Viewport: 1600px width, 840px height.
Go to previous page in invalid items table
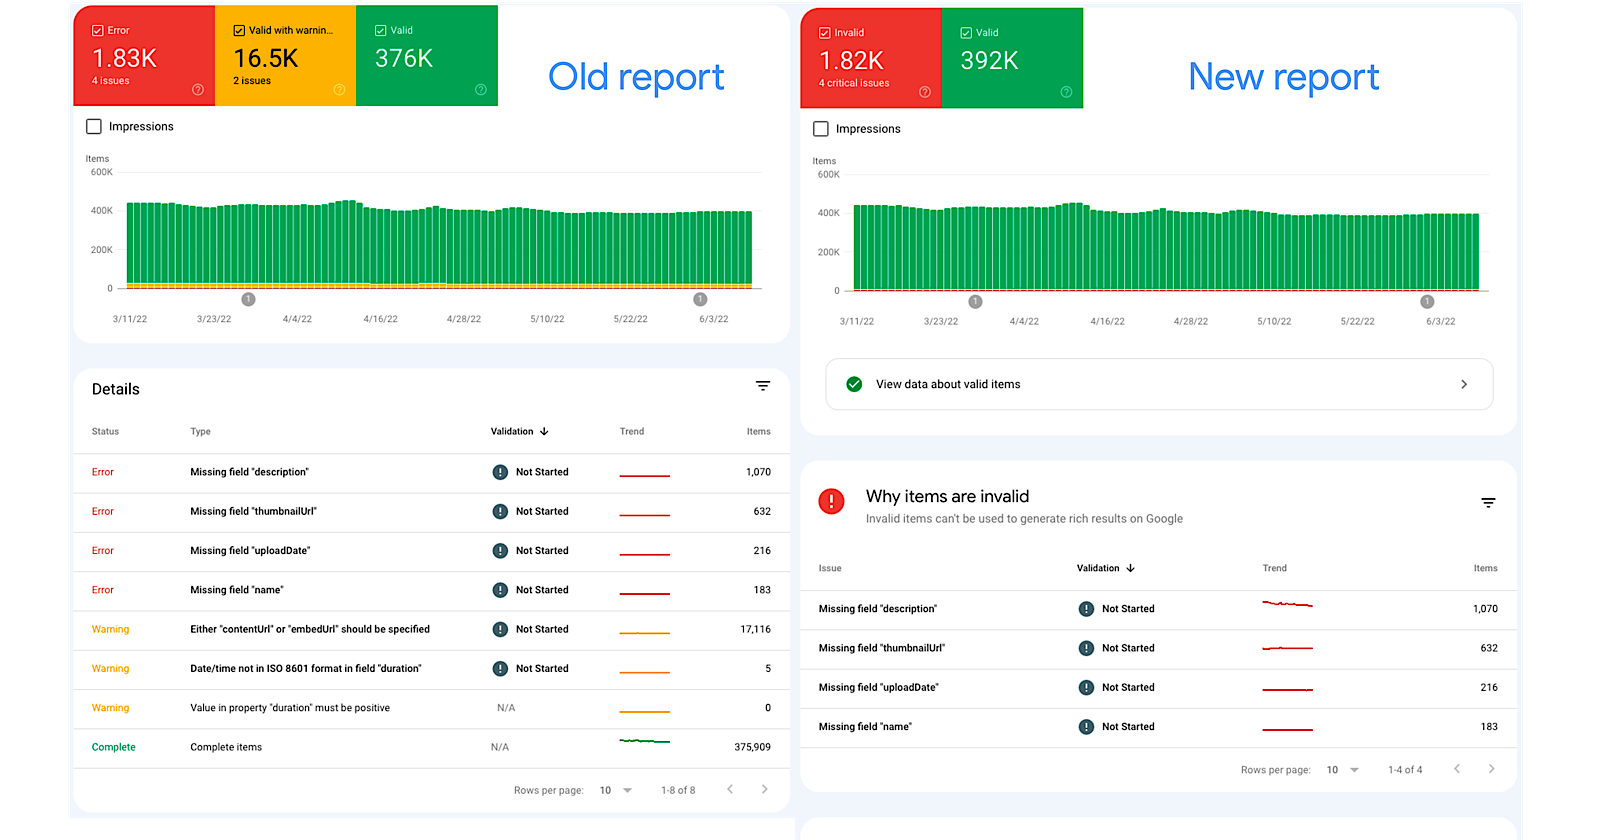(x=1457, y=769)
